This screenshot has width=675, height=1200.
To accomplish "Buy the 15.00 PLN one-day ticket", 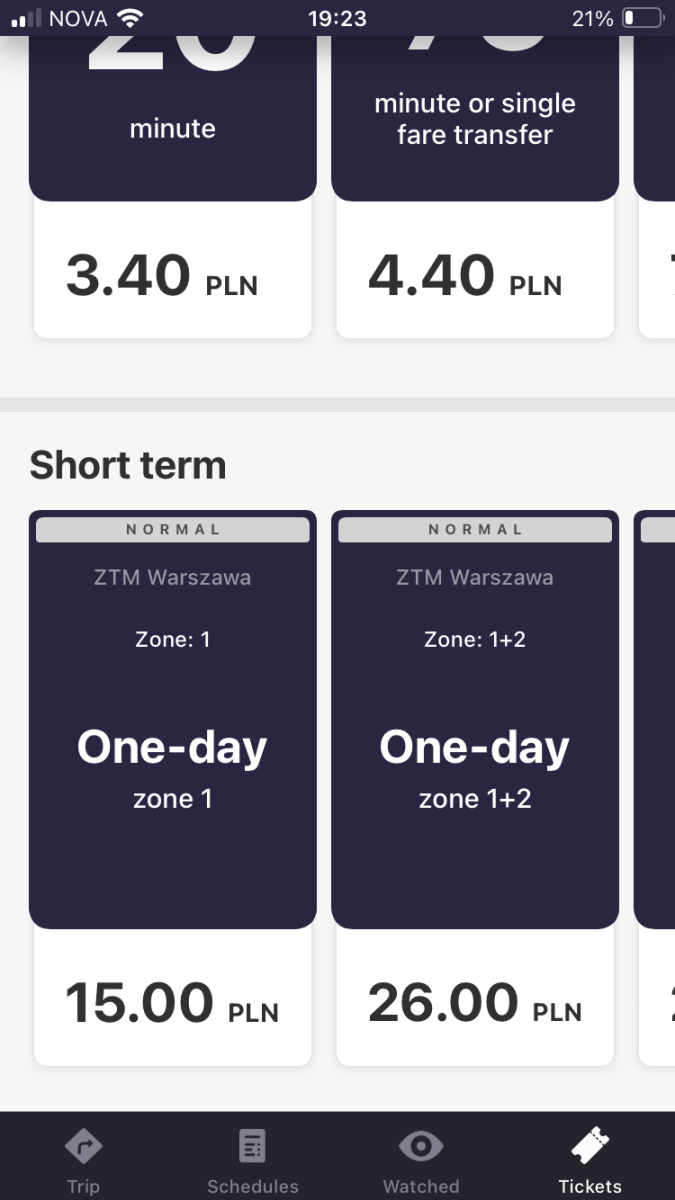I will point(172,1003).
